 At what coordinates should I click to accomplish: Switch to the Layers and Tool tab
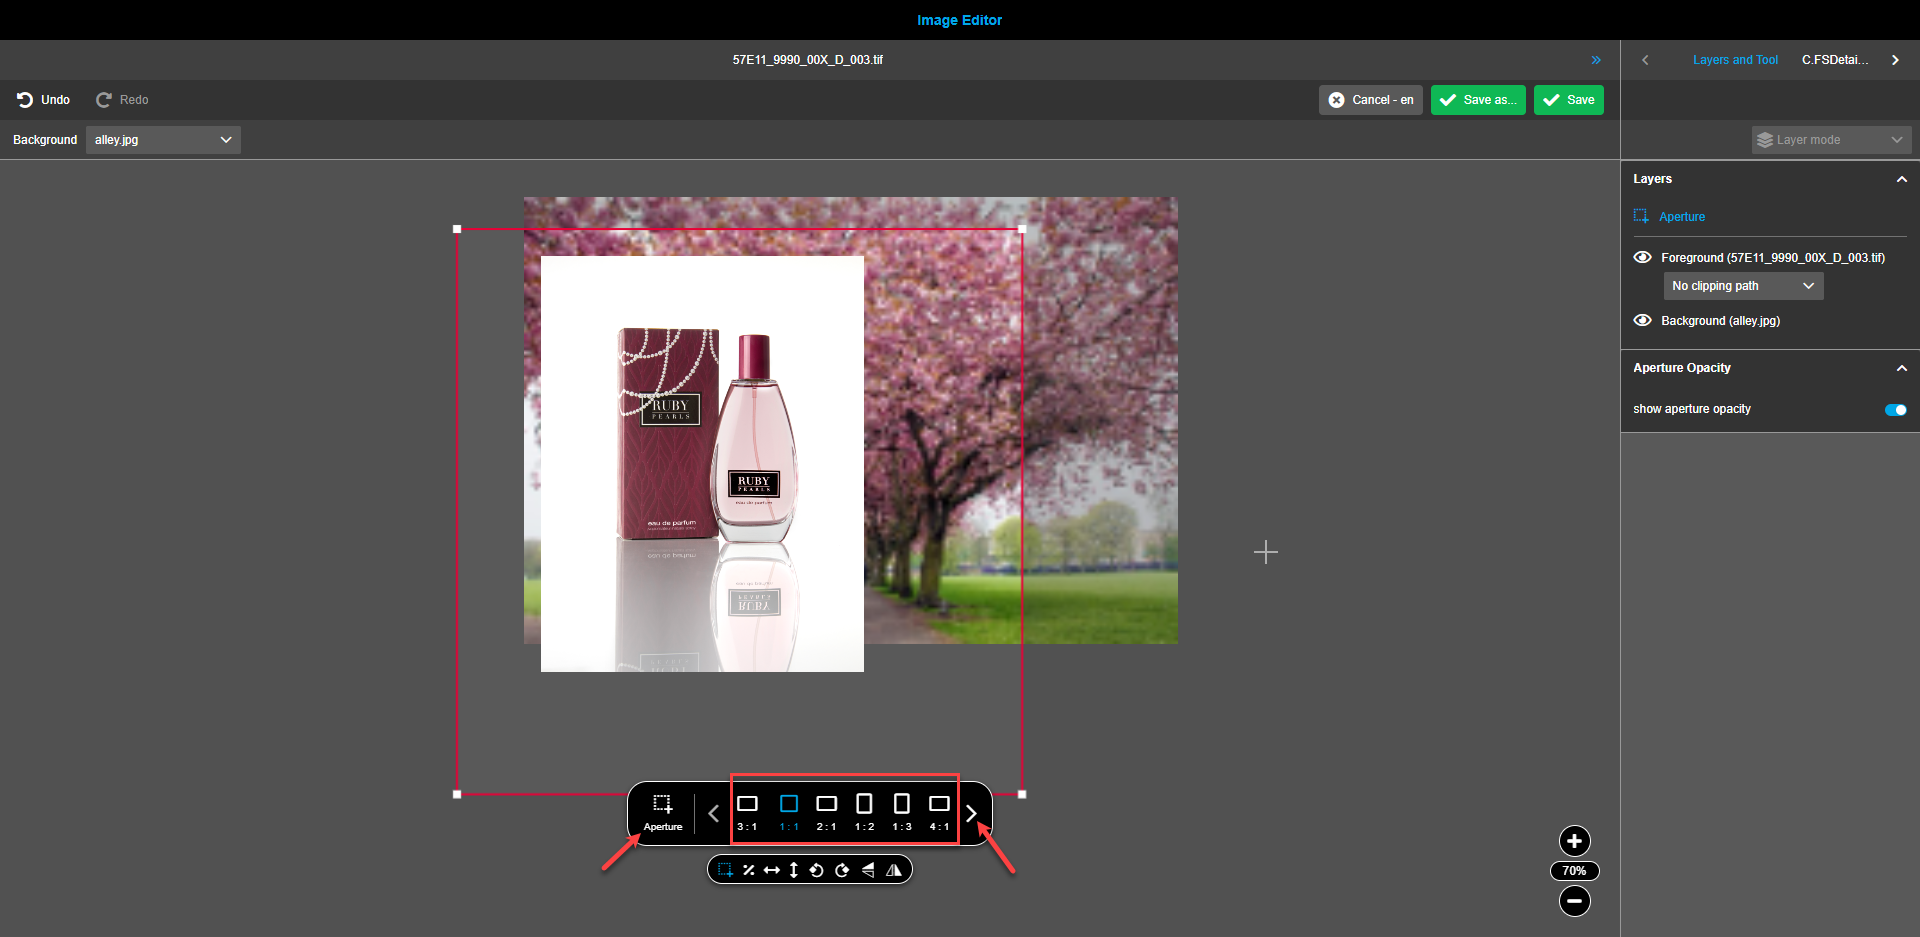1735,59
